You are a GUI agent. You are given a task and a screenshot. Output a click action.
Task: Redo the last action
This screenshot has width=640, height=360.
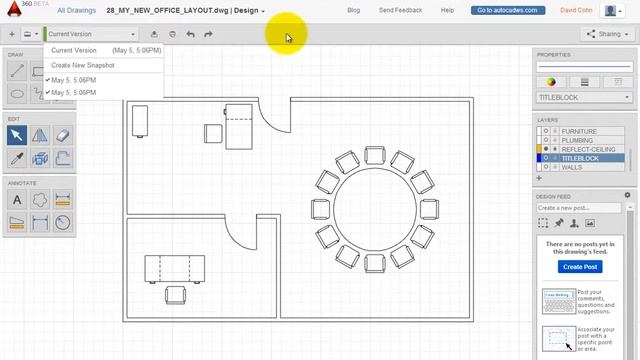click(x=208, y=34)
